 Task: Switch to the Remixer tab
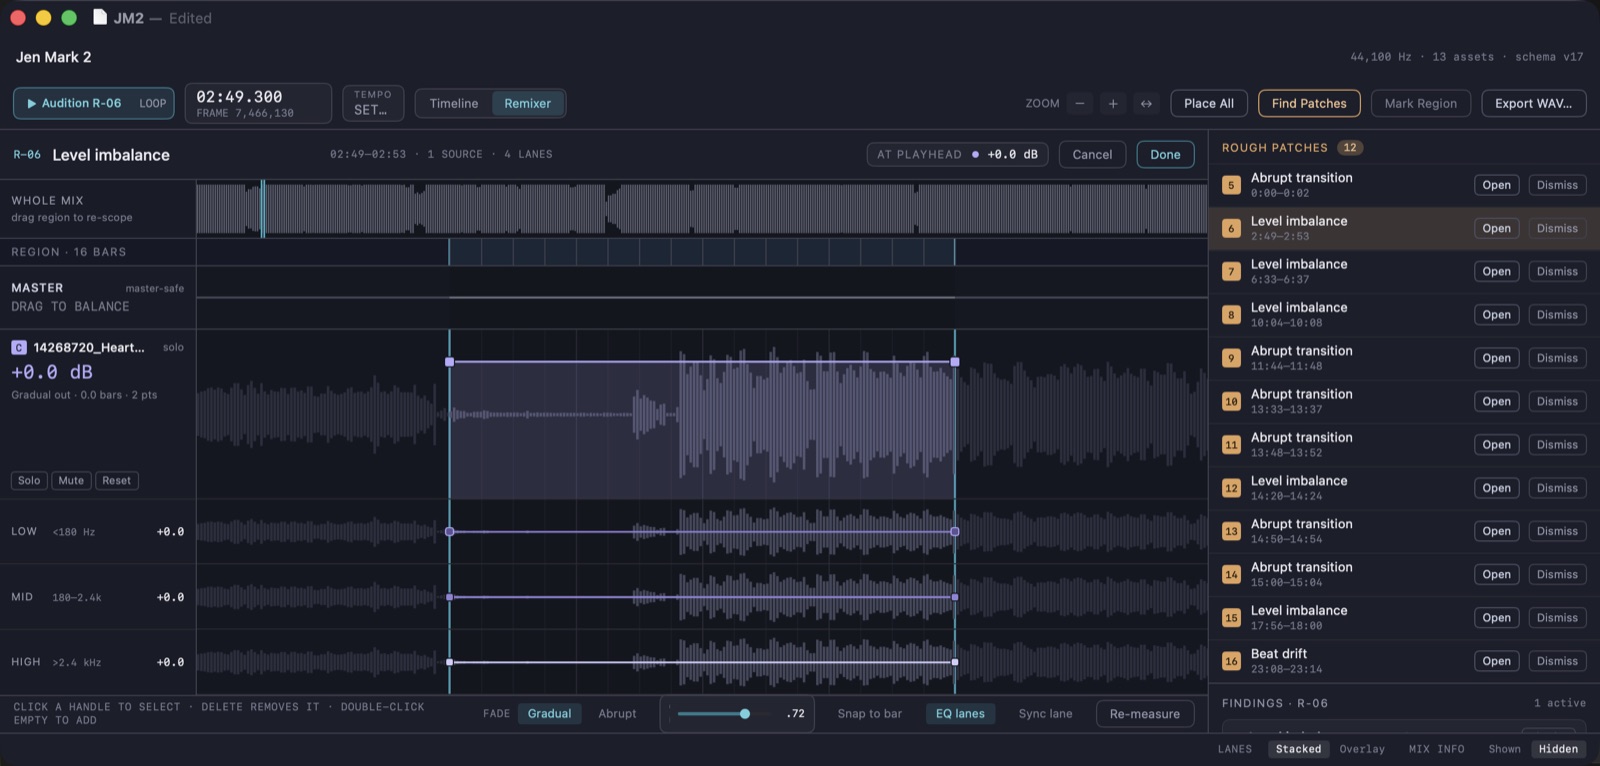coord(527,103)
